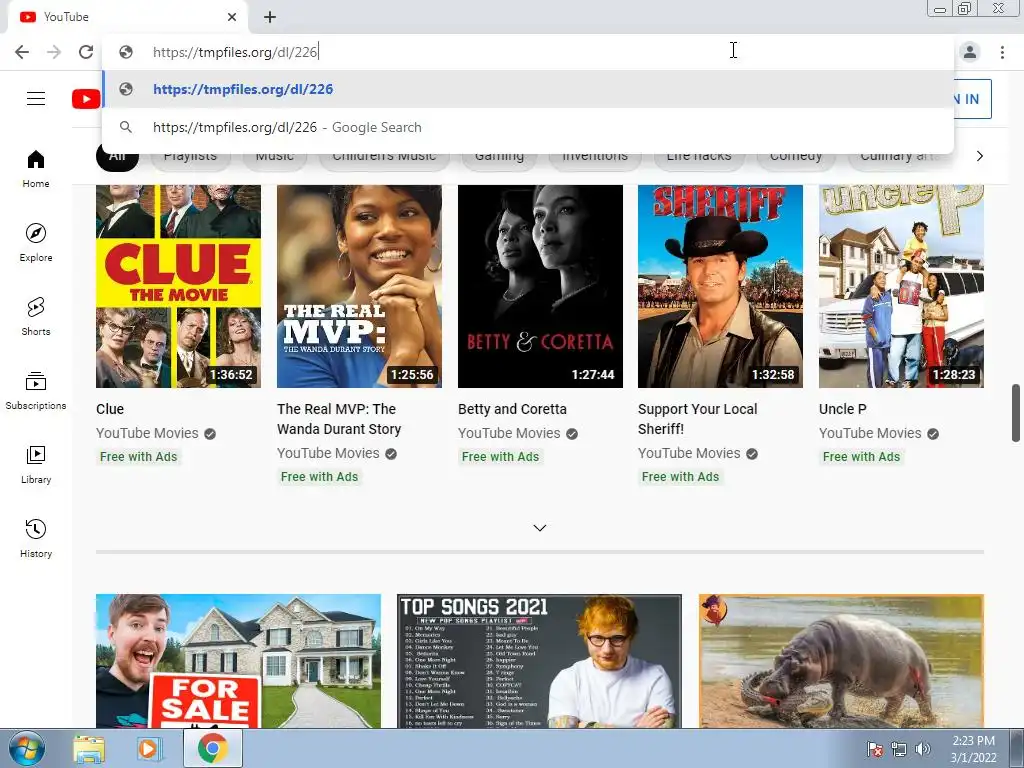Click the Chrome taskbar icon
Image resolution: width=1024 pixels, height=768 pixels.
point(212,748)
